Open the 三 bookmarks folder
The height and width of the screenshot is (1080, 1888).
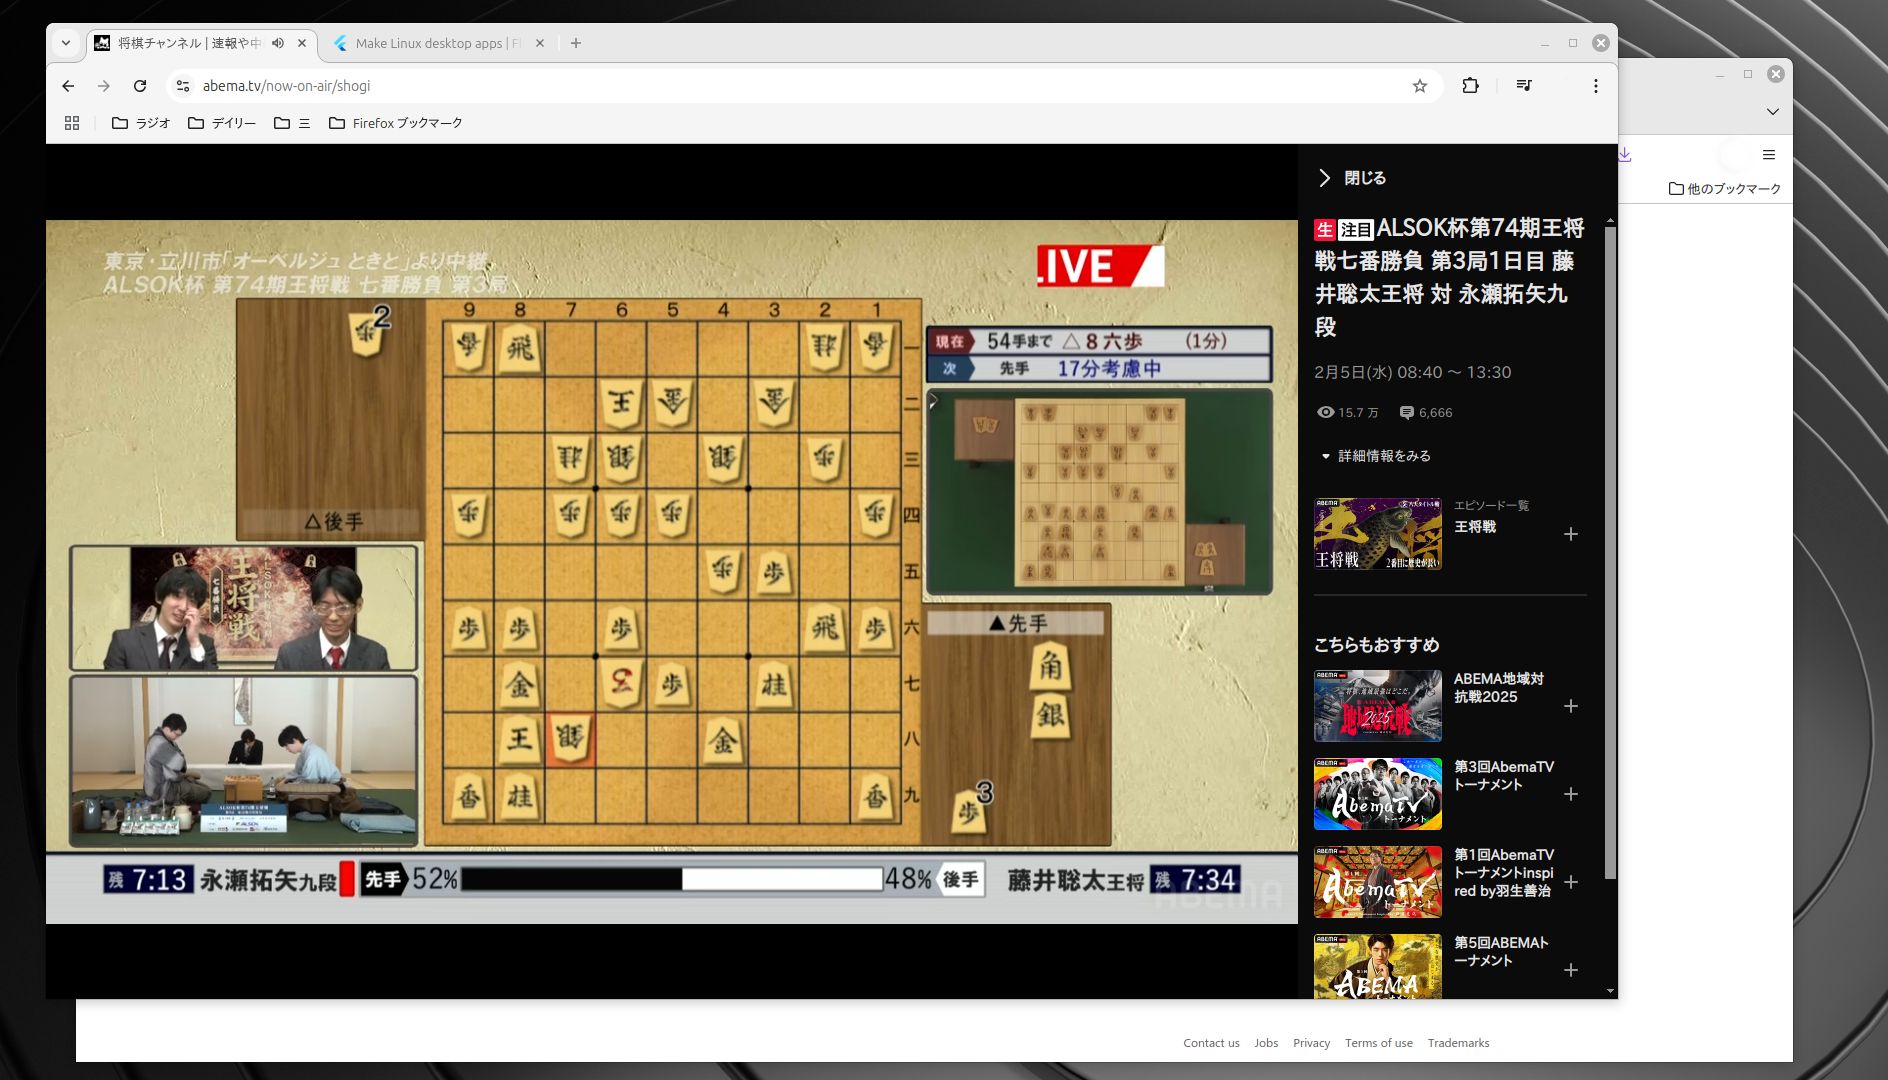[x=292, y=123]
